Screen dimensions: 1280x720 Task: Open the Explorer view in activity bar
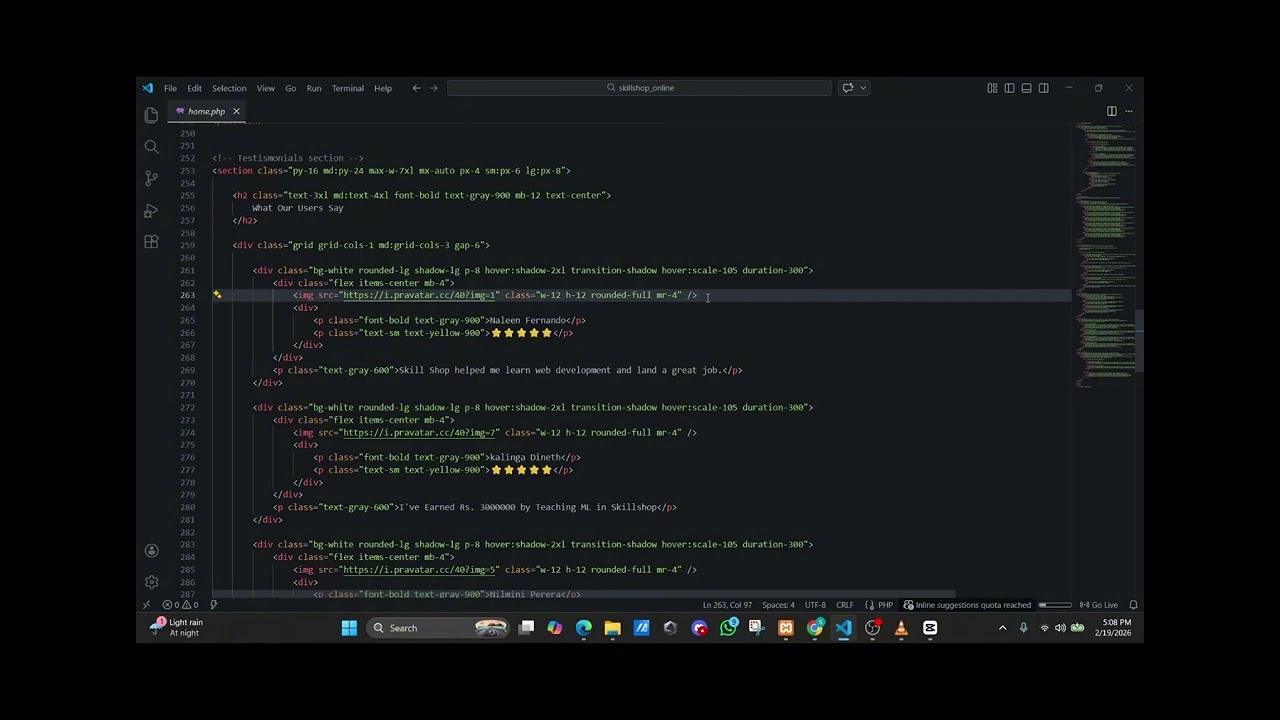[x=151, y=115]
